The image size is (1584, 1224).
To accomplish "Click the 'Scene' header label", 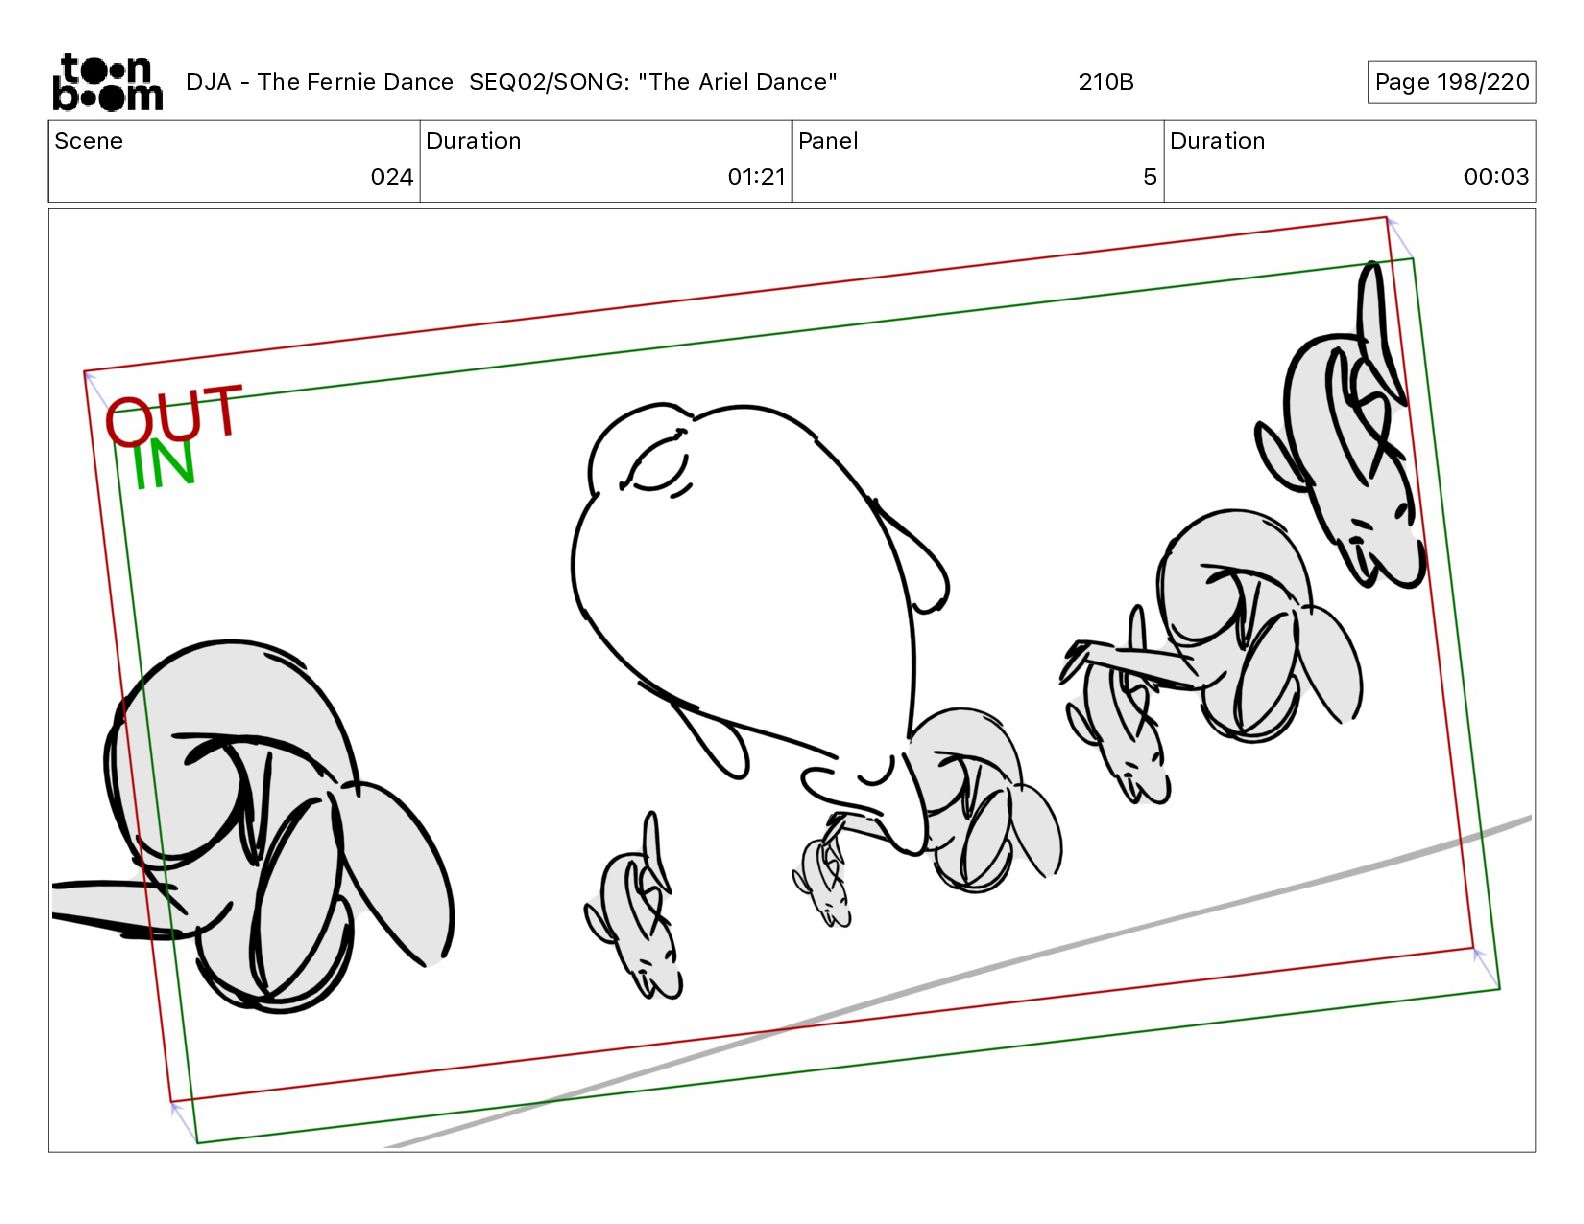I will (x=89, y=141).
